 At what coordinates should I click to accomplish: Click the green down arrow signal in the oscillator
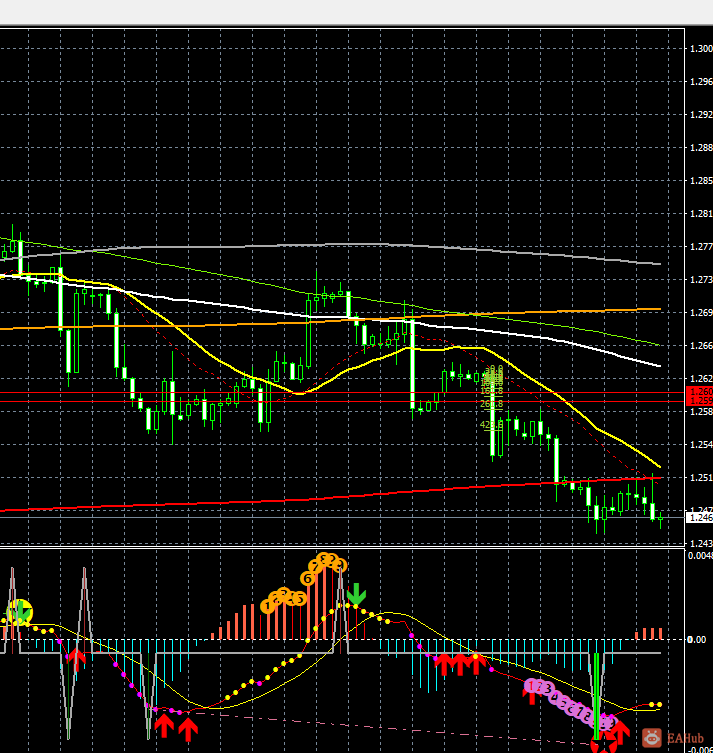tap(356, 594)
